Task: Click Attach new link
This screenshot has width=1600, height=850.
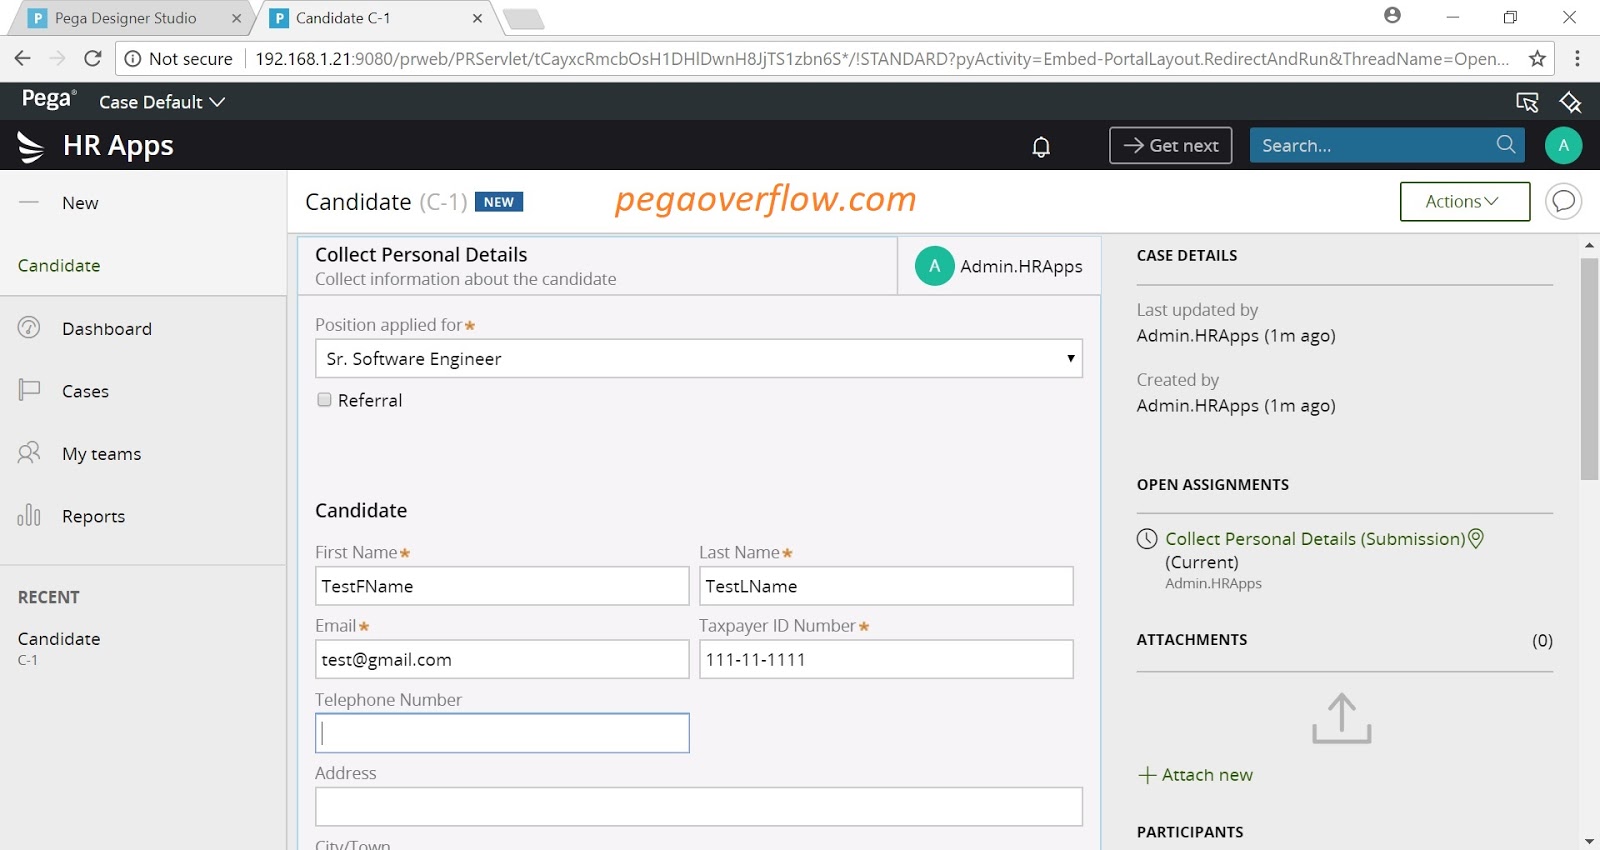Action: (x=1196, y=775)
